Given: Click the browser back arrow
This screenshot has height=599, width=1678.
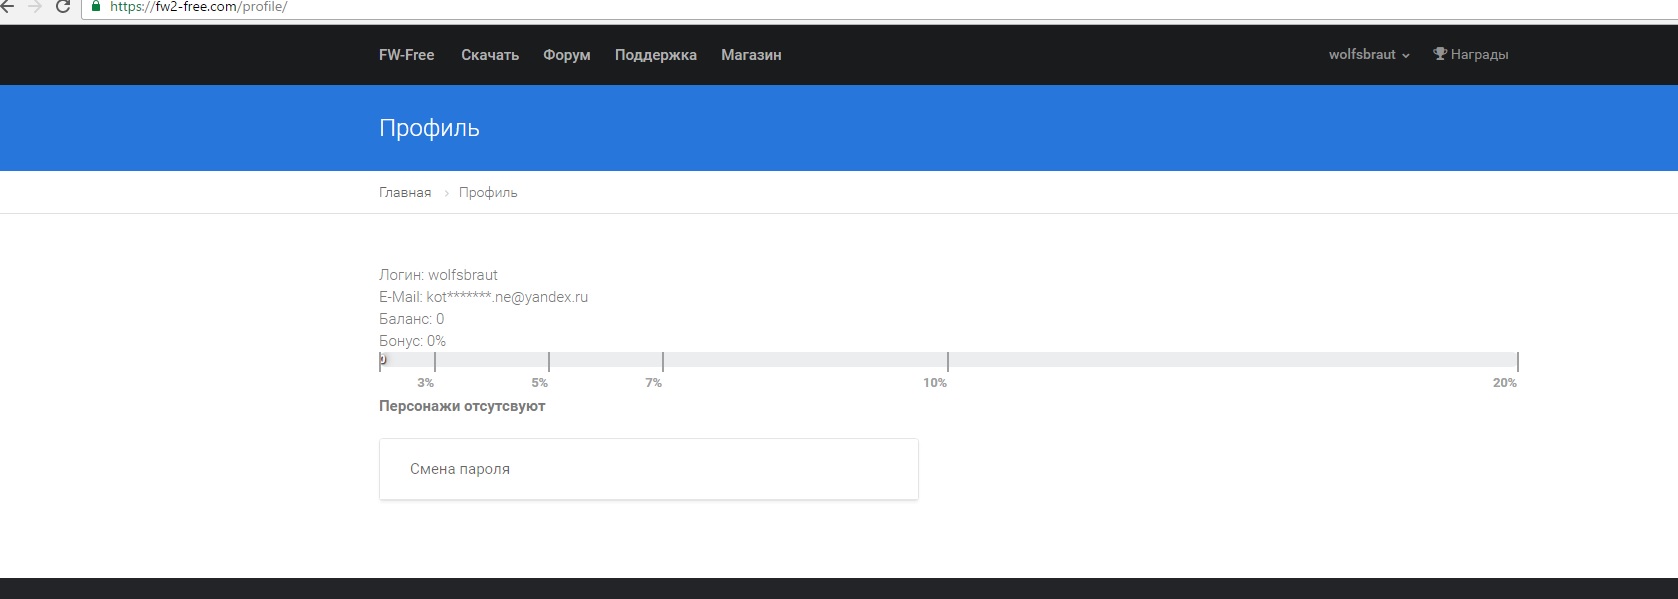Looking at the screenshot, I should [8, 7].
